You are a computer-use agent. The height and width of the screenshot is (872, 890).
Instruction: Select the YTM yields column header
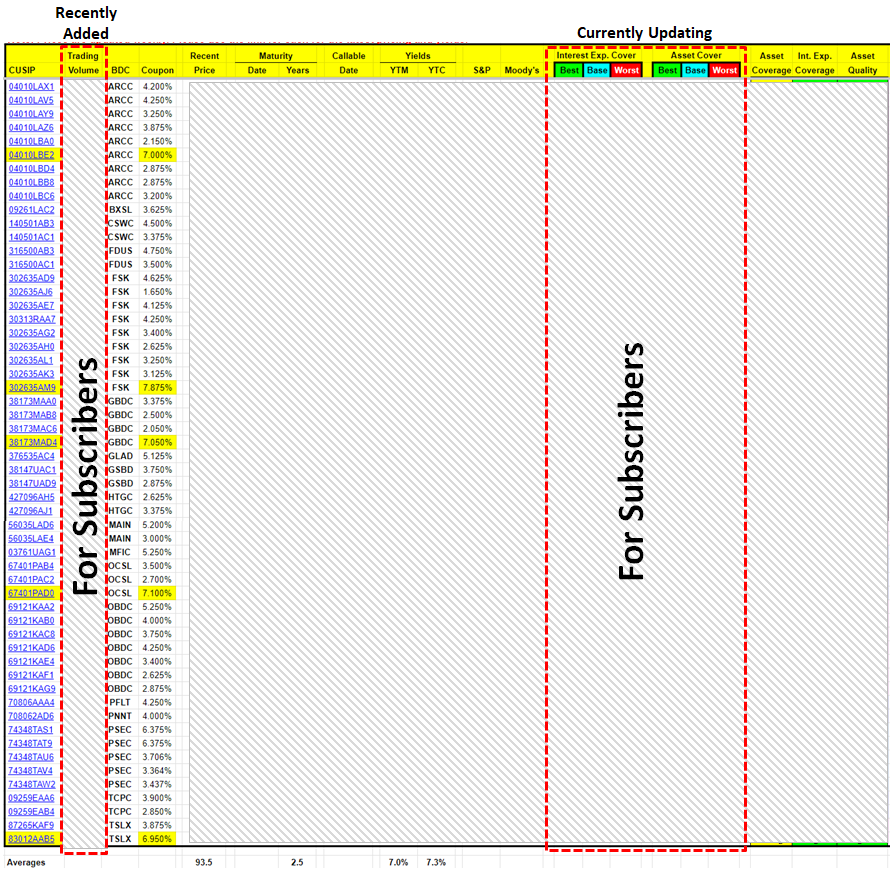[399, 70]
